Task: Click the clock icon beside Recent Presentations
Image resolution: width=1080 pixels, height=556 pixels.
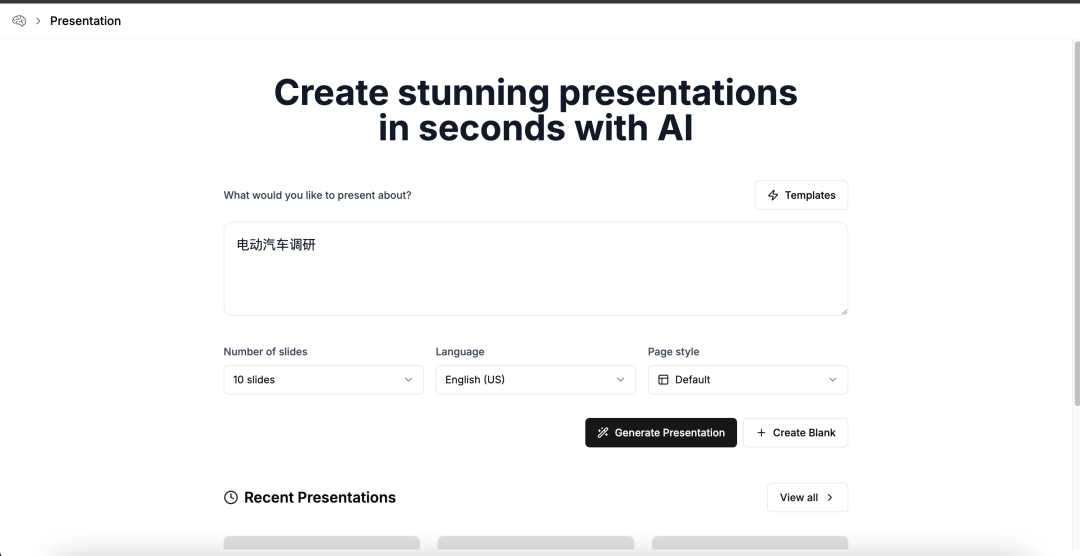Action: [x=231, y=497]
